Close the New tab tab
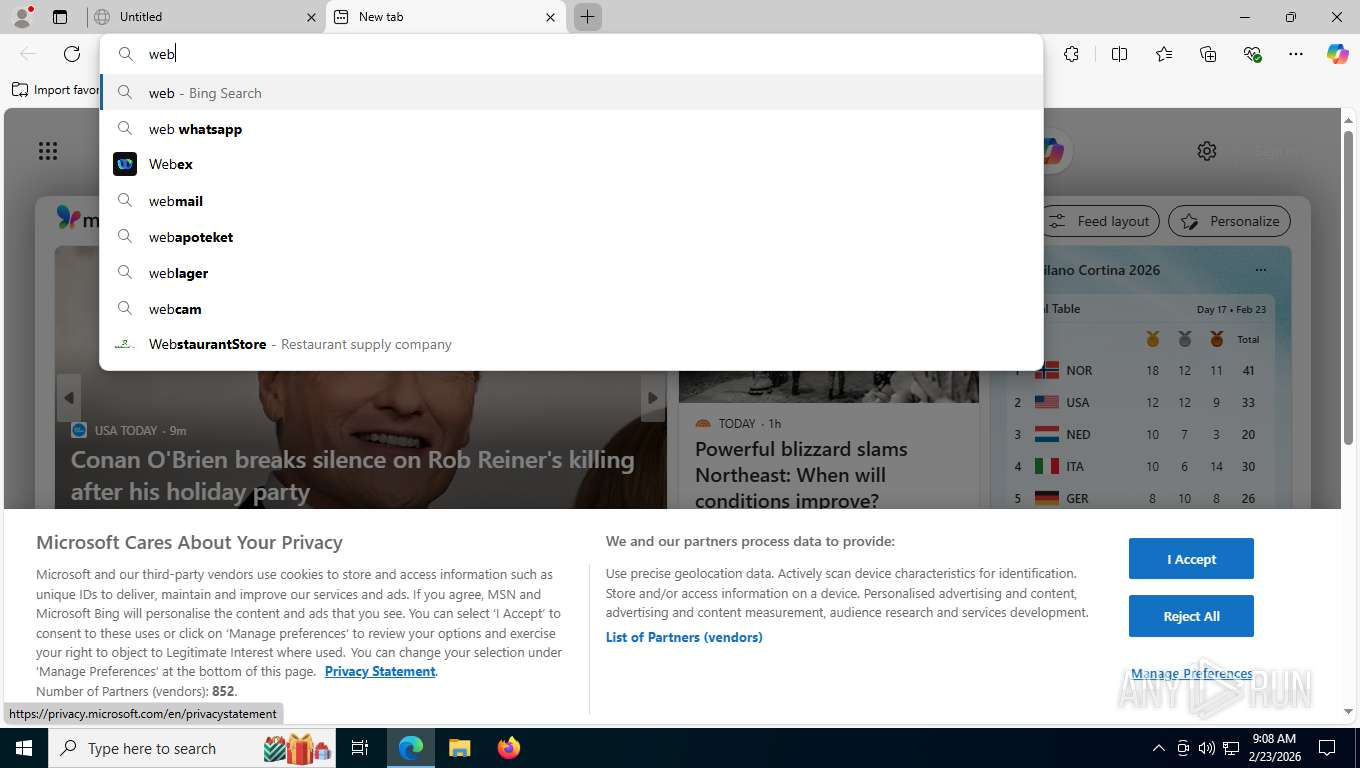 pos(550,17)
